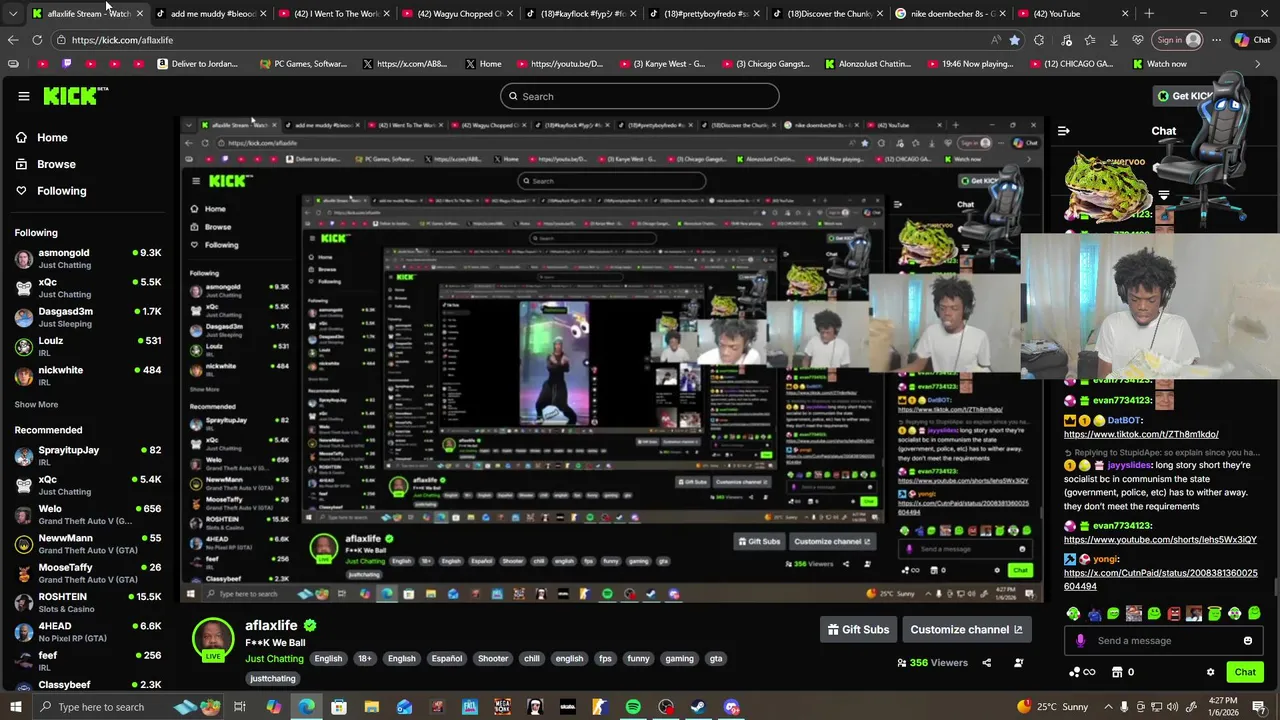1280x720 pixels.
Task: Open a new browser tab
Action: pos(1149,13)
